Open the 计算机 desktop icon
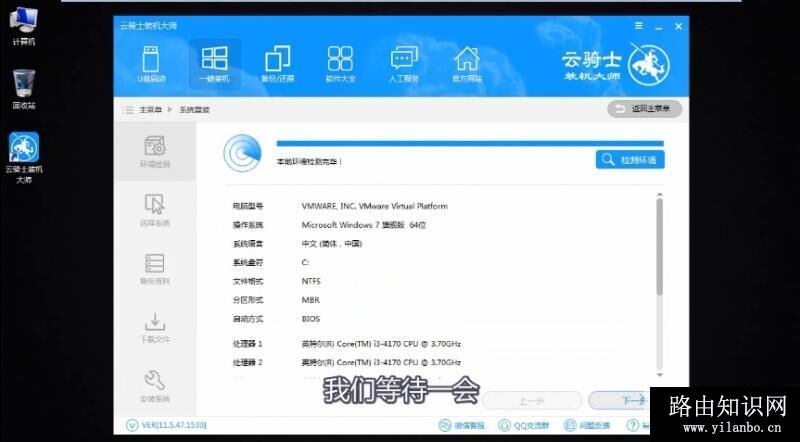This screenshot has height=442, width=800. (23, 27)
